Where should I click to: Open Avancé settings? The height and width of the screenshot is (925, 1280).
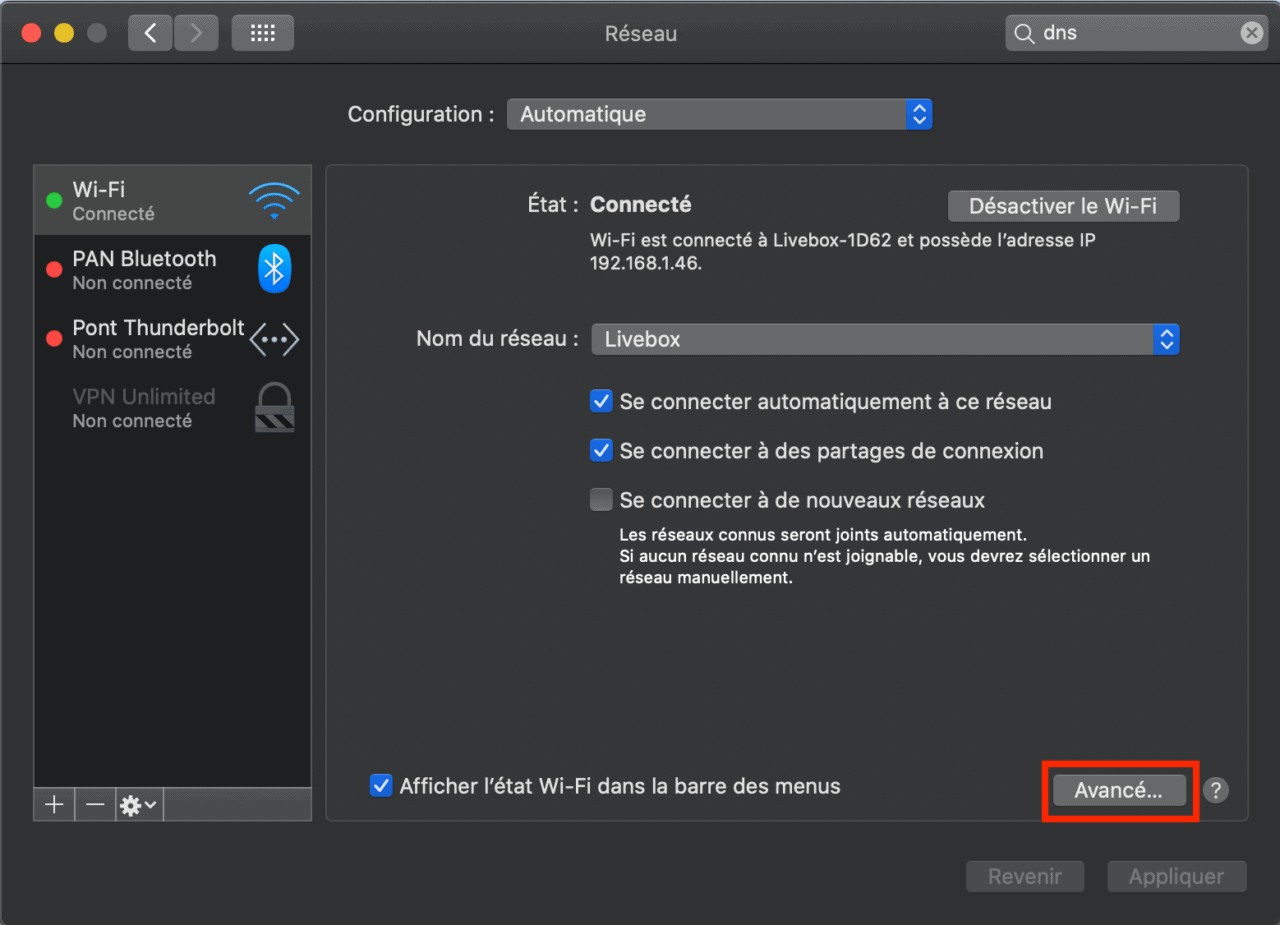click(x=1119, y=790)
